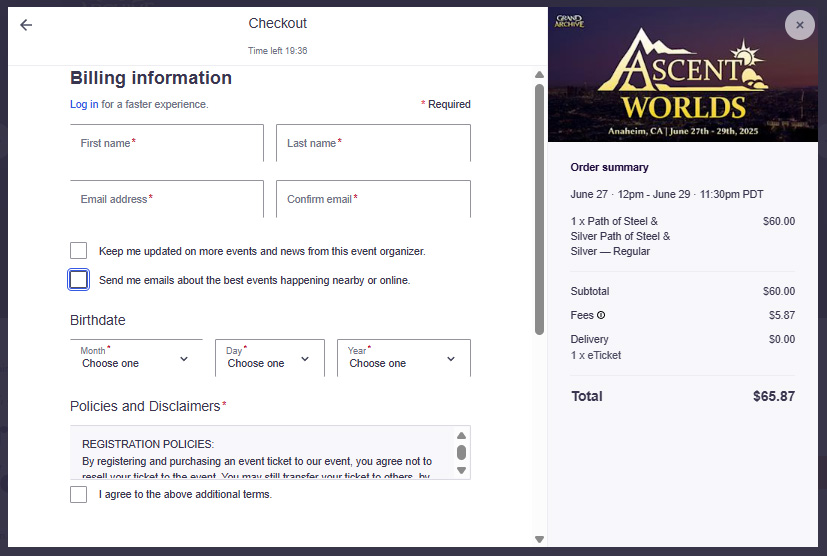Close the checkout dialog with the X

[x=800, y=25]
